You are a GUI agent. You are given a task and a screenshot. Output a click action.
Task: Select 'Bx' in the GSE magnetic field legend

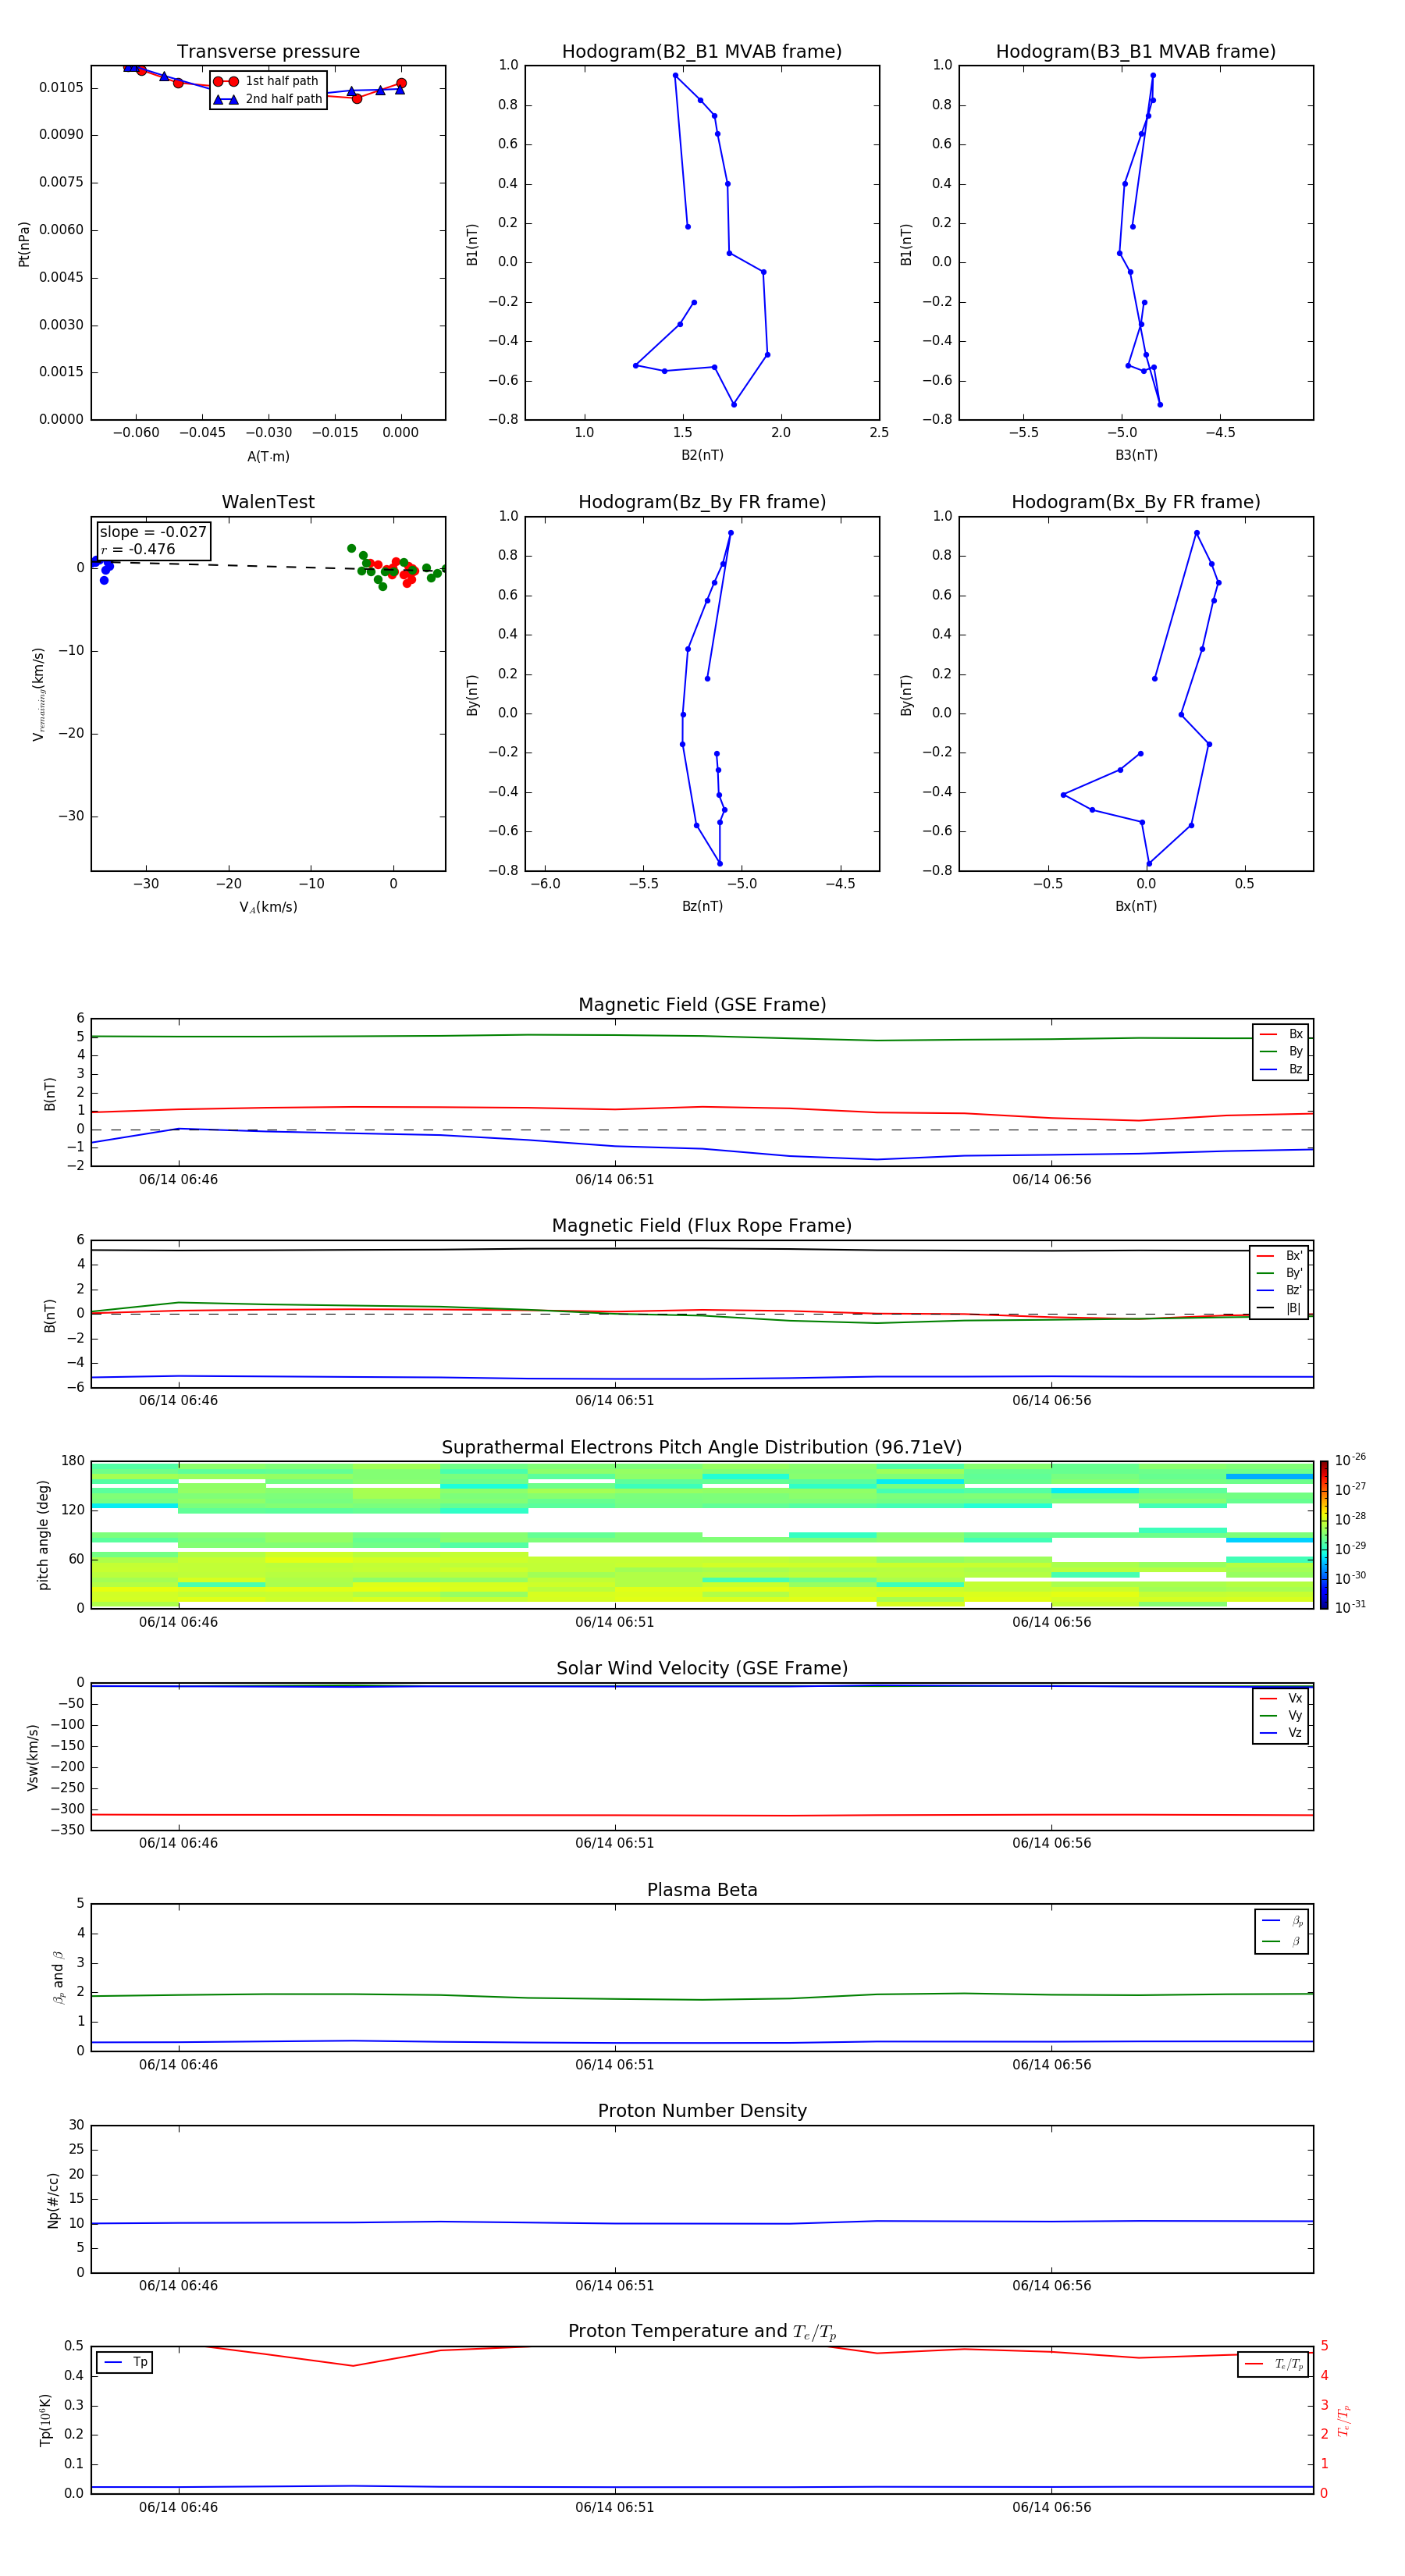[1281, 1034]
